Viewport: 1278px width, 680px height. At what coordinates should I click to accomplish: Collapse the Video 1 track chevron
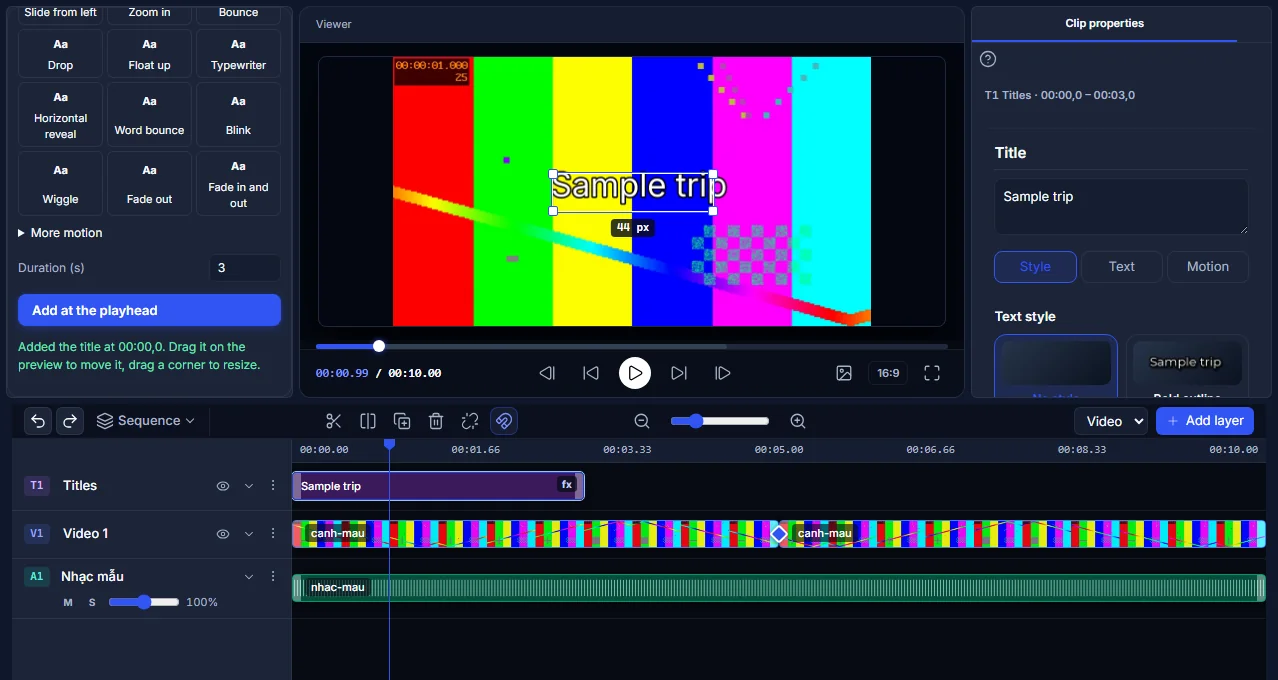click(x=249, y=534)
